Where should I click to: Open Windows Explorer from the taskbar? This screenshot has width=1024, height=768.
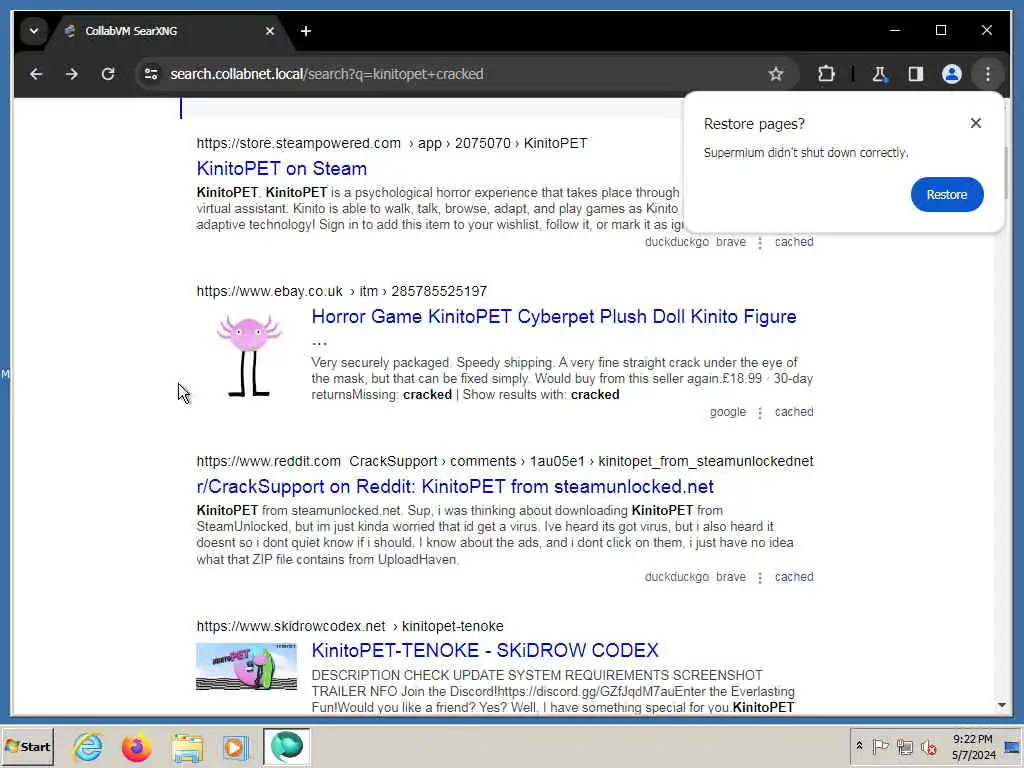pos(187,746)
